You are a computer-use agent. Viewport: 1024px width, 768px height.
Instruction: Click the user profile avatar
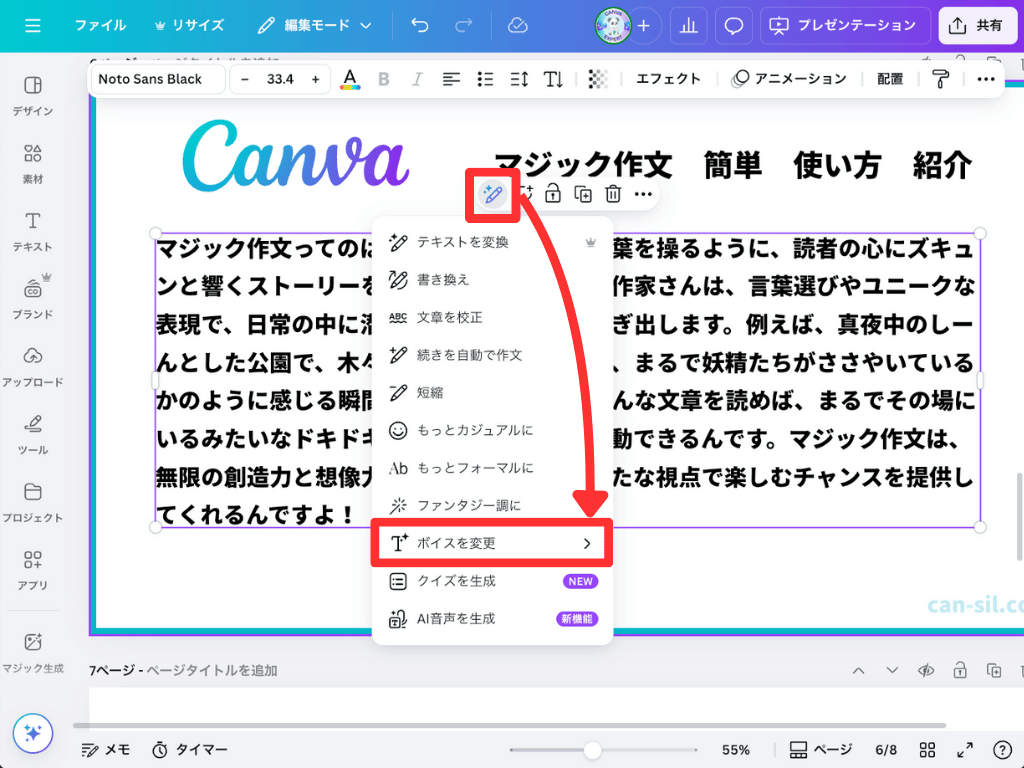[613, 25]
